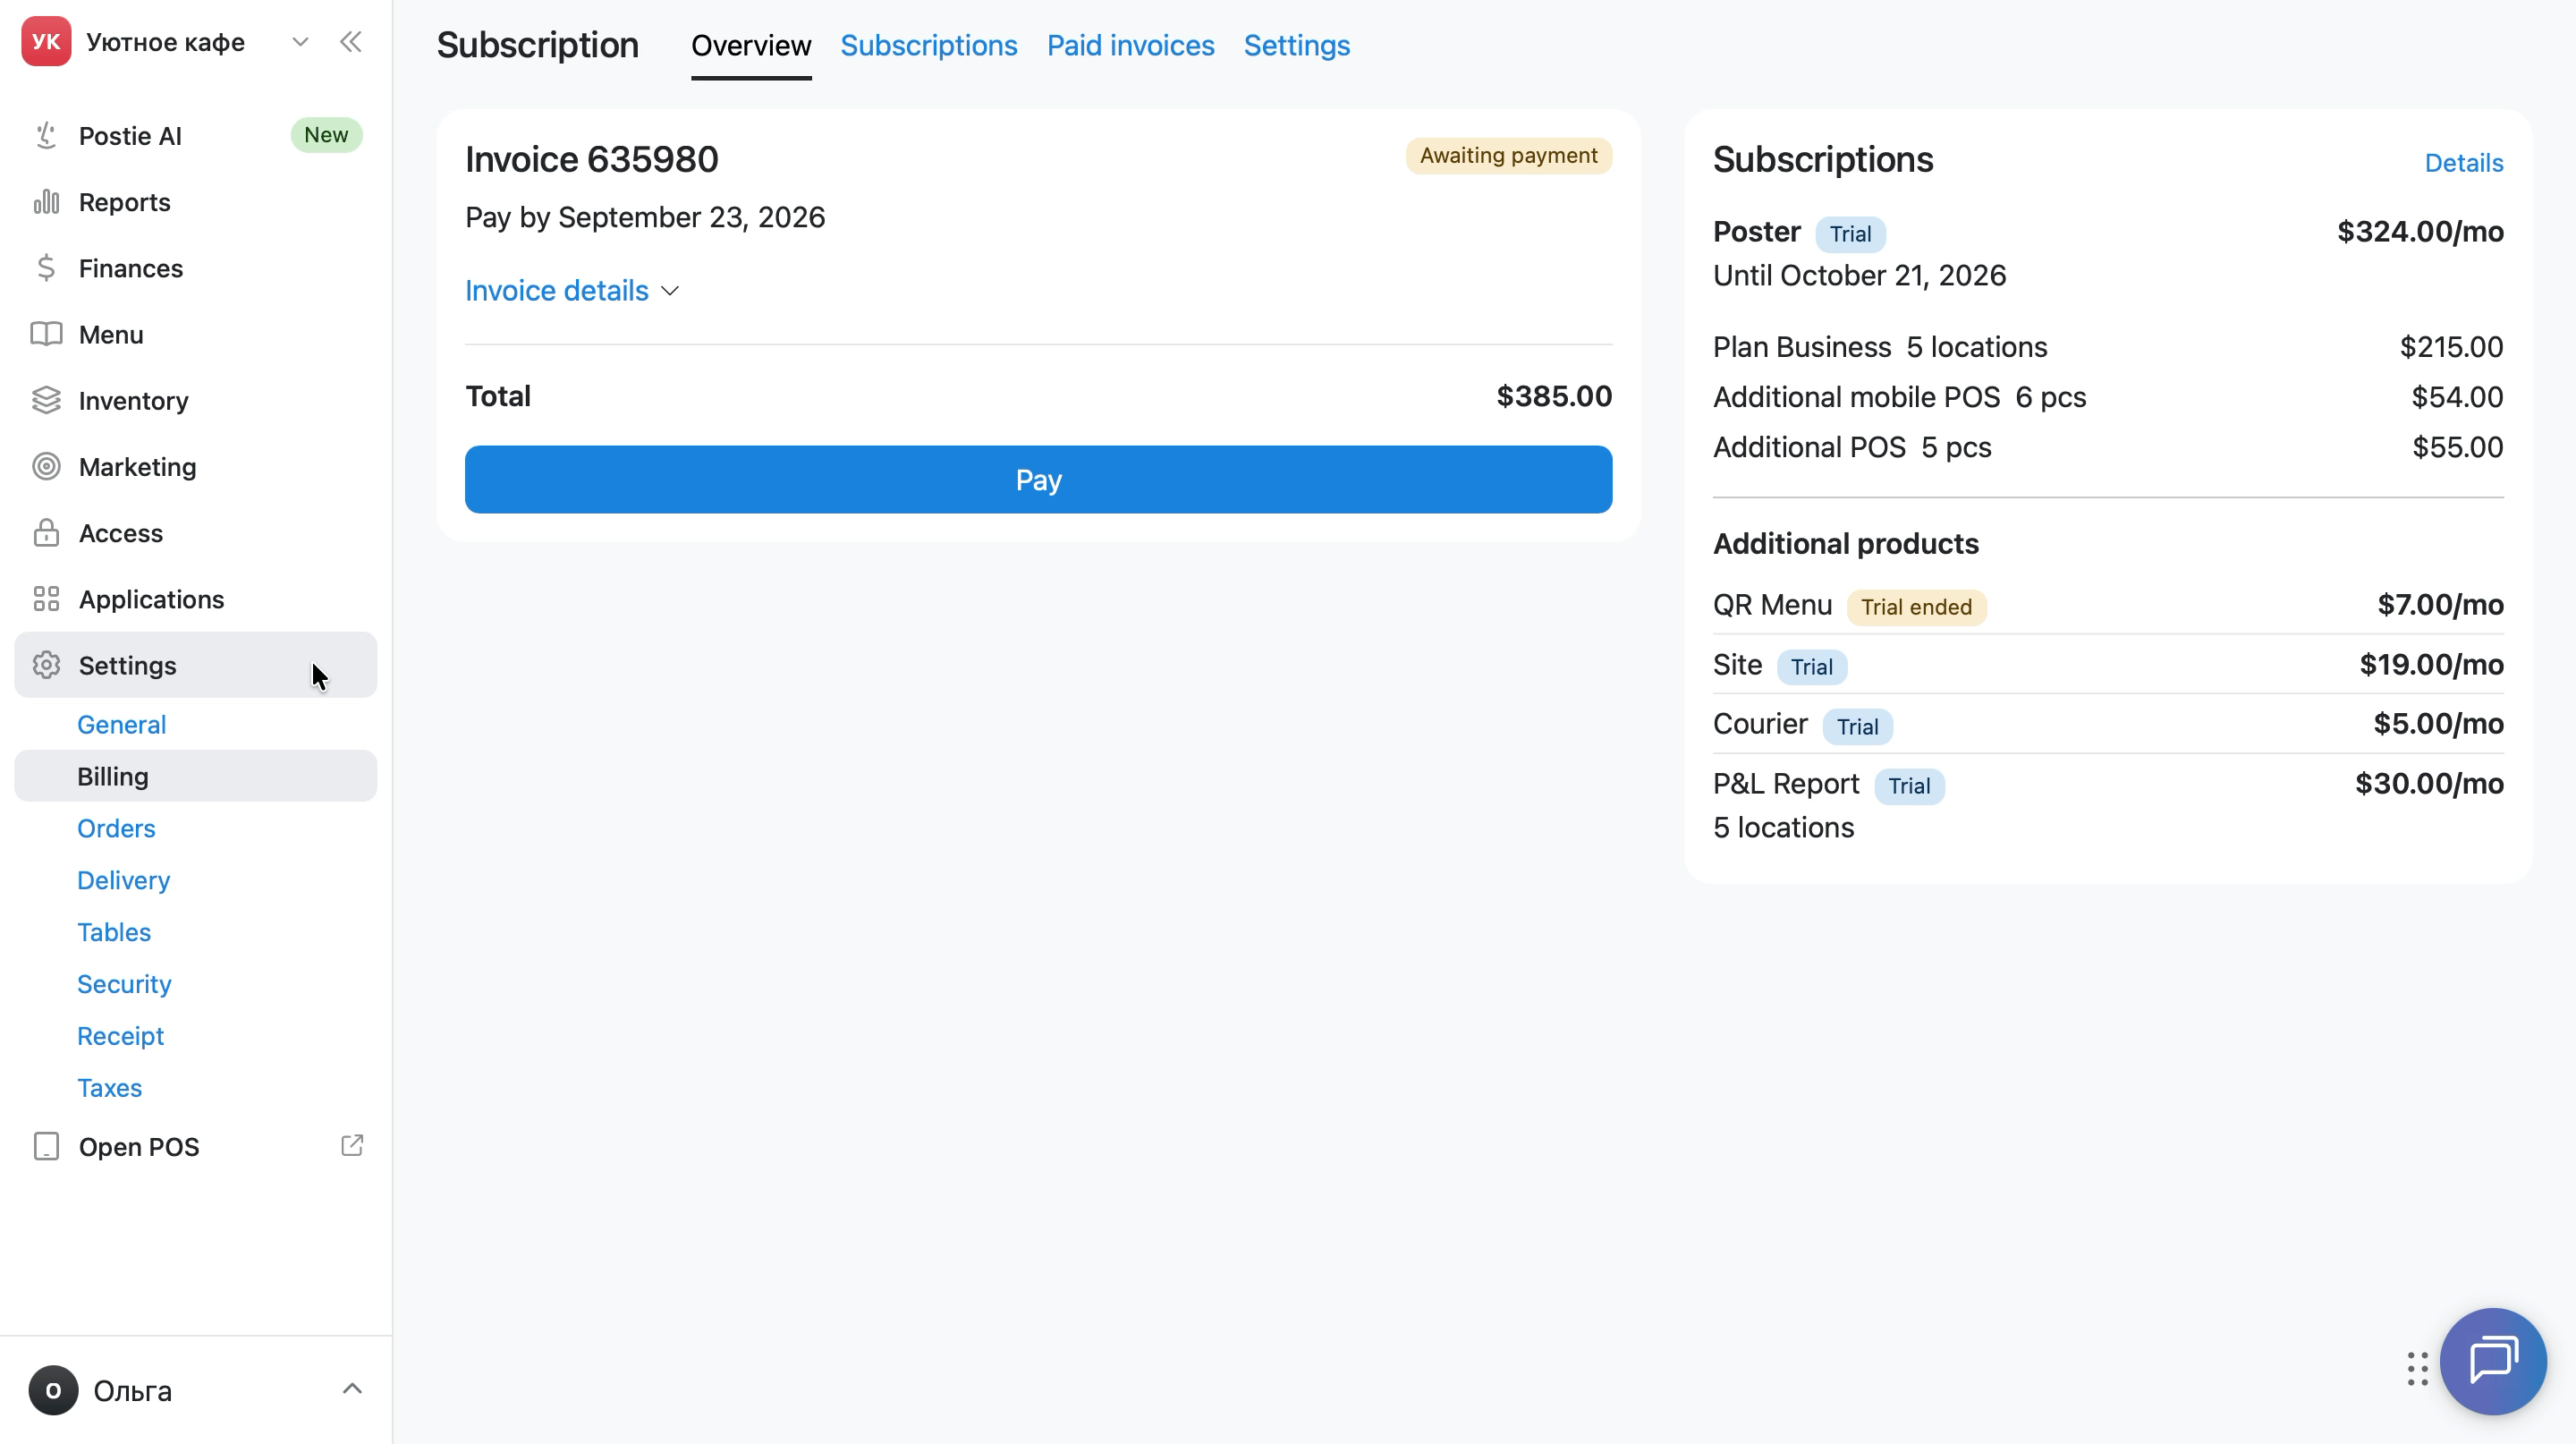2576x1444 pixels.
Task: Switch to the Subscriptions tab
Action: pyautogui.click(x=928, y=46)
